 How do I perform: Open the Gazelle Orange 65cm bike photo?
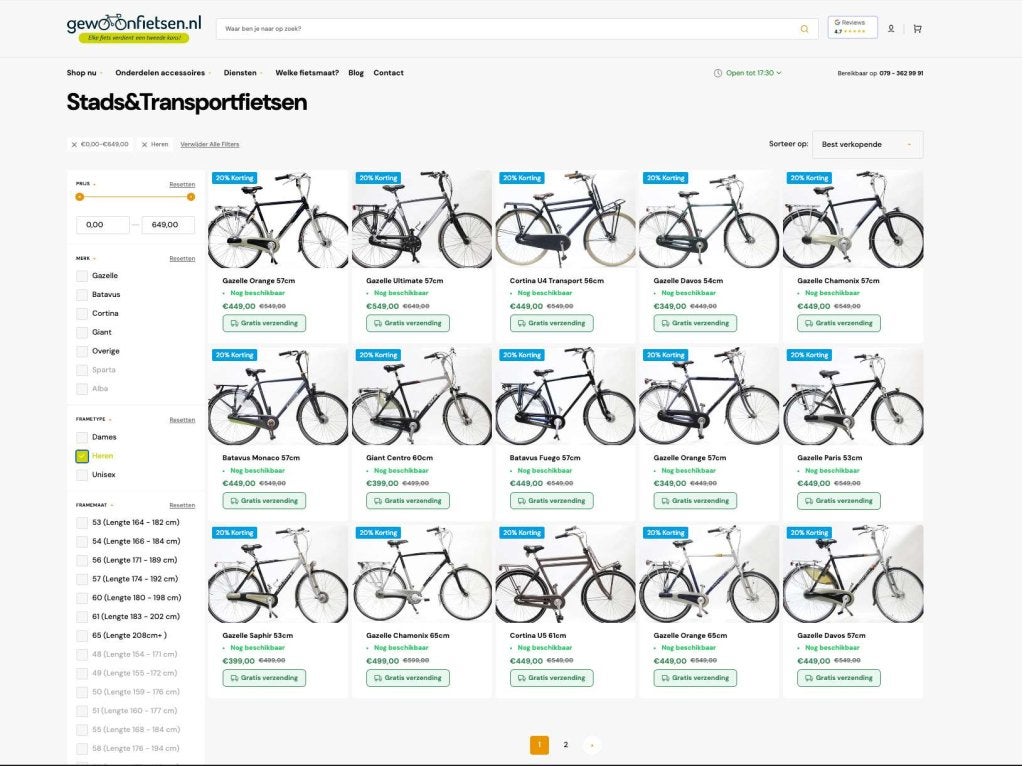click(709, 574)
